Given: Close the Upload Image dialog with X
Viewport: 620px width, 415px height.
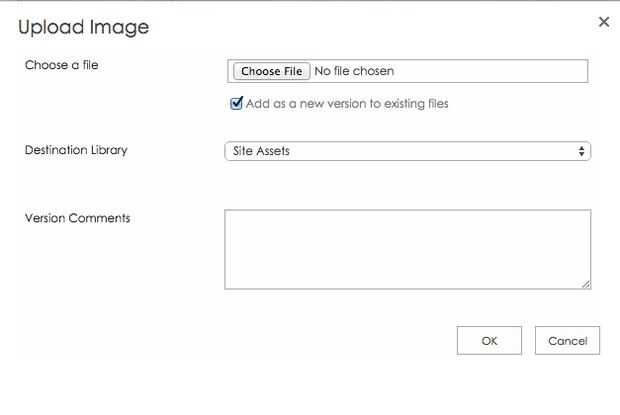Looking at the screenshot, I should [603, 21].
